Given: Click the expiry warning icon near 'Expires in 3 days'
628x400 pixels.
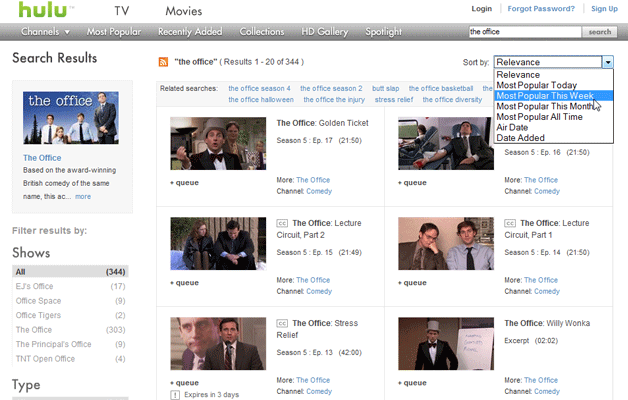Looking at the screenshot, I should pos(175,395).
